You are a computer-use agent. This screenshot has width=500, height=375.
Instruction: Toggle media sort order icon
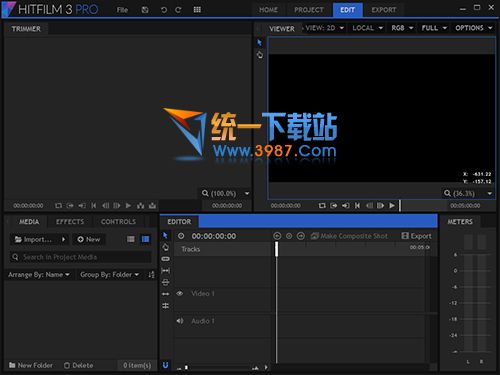[x=151, y=275]
